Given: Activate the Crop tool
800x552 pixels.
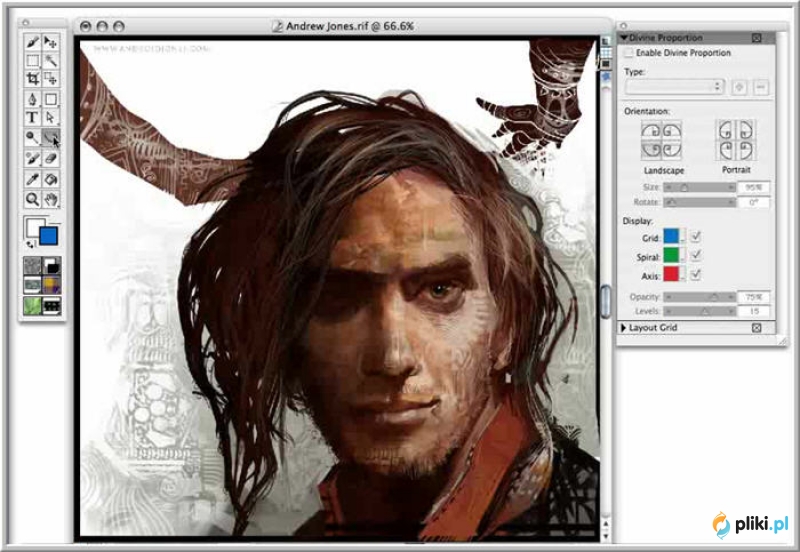Looking at the screenshot, I should pos(33,79).
